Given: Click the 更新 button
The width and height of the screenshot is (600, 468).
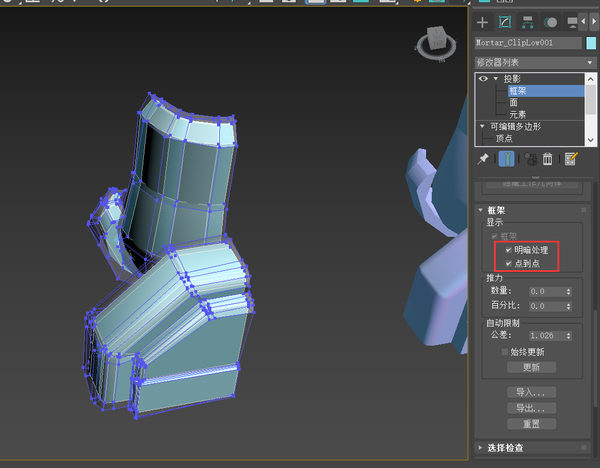Looking at the screenshot, I should (532, 367).
